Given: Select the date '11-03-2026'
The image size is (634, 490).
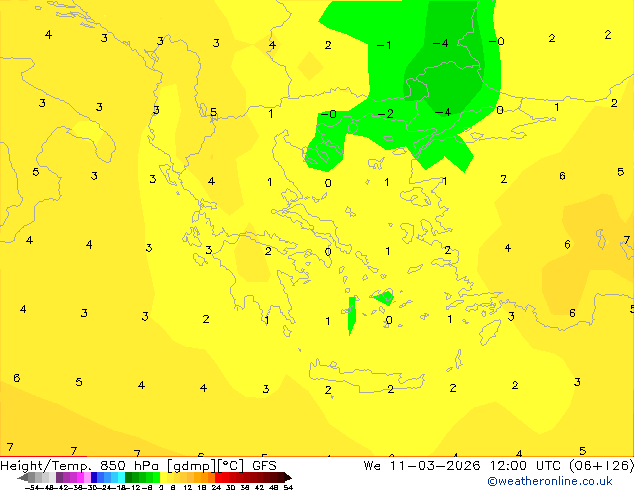Looking at the screenshot, I should pyautogui.click(x=435, y=466).
